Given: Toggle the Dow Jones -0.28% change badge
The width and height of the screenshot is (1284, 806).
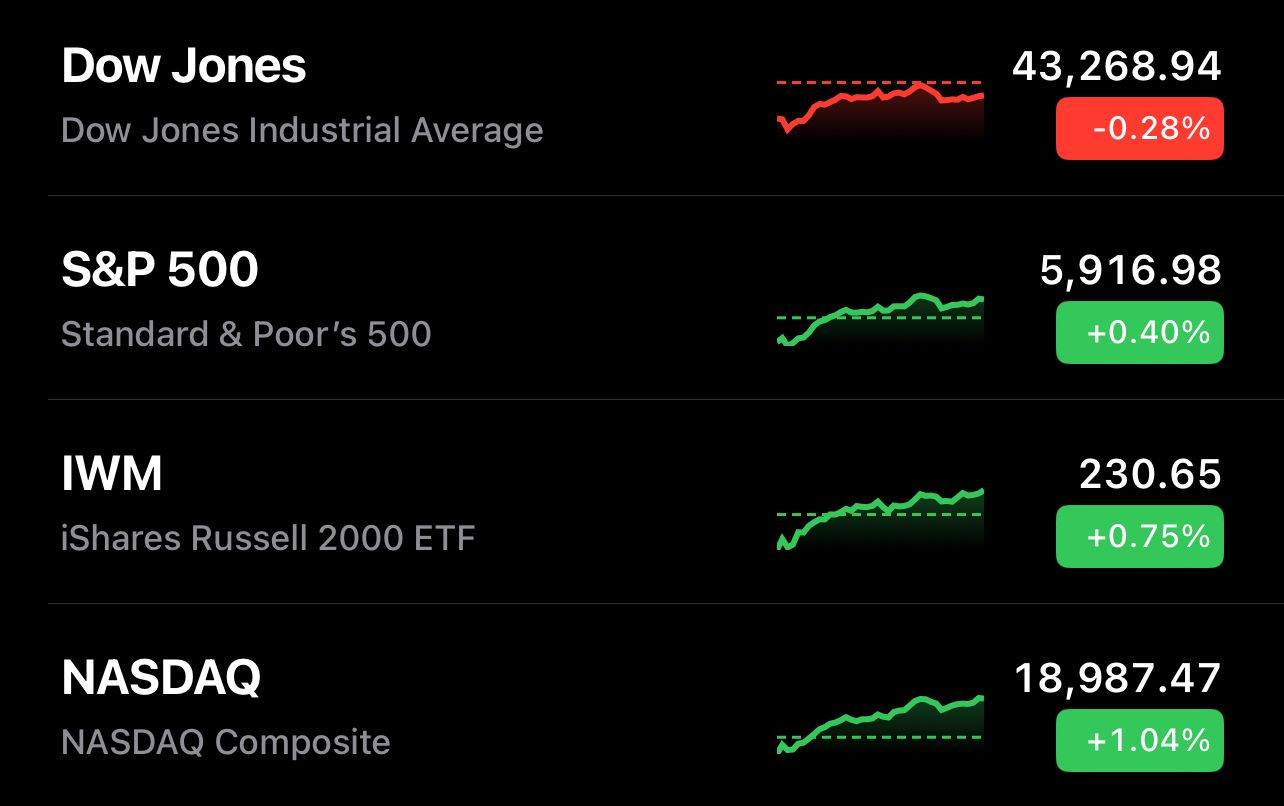Looking at the screenshot, I should pos(1140,129).
